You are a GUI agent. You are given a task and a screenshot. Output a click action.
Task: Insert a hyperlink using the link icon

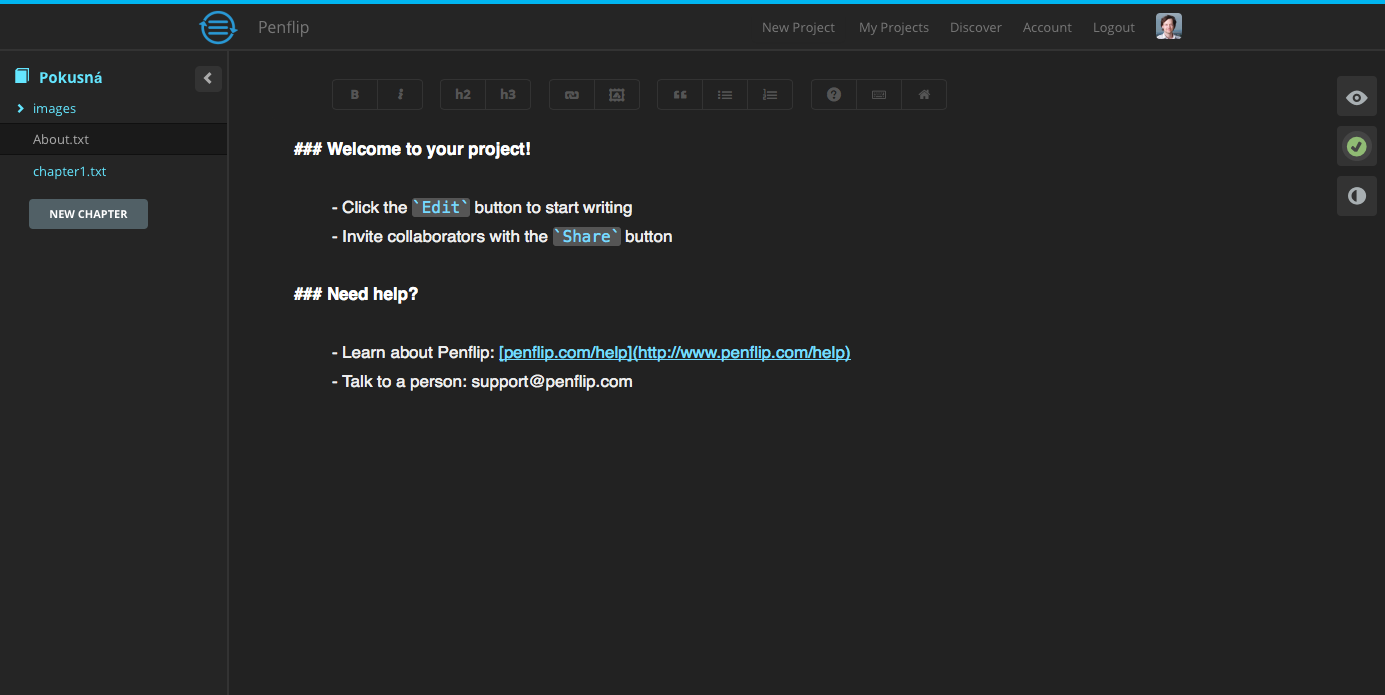pos(572,94)
